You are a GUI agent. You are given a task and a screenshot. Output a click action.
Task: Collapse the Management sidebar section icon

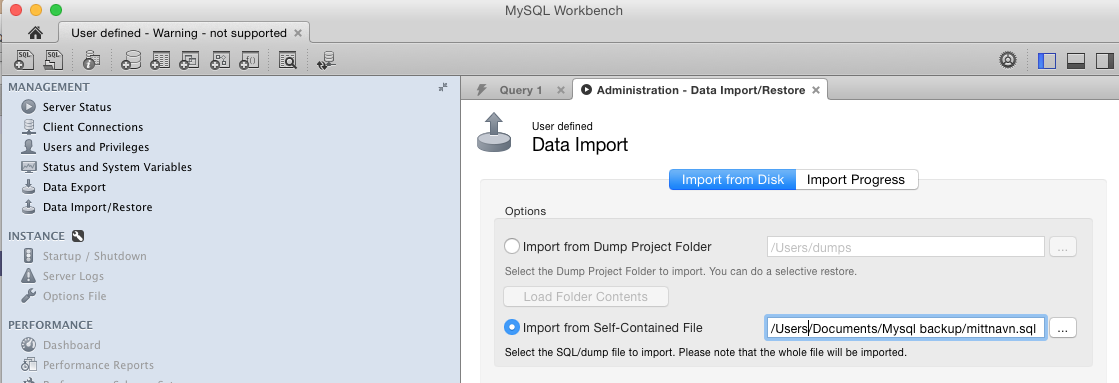click(443, 87)
